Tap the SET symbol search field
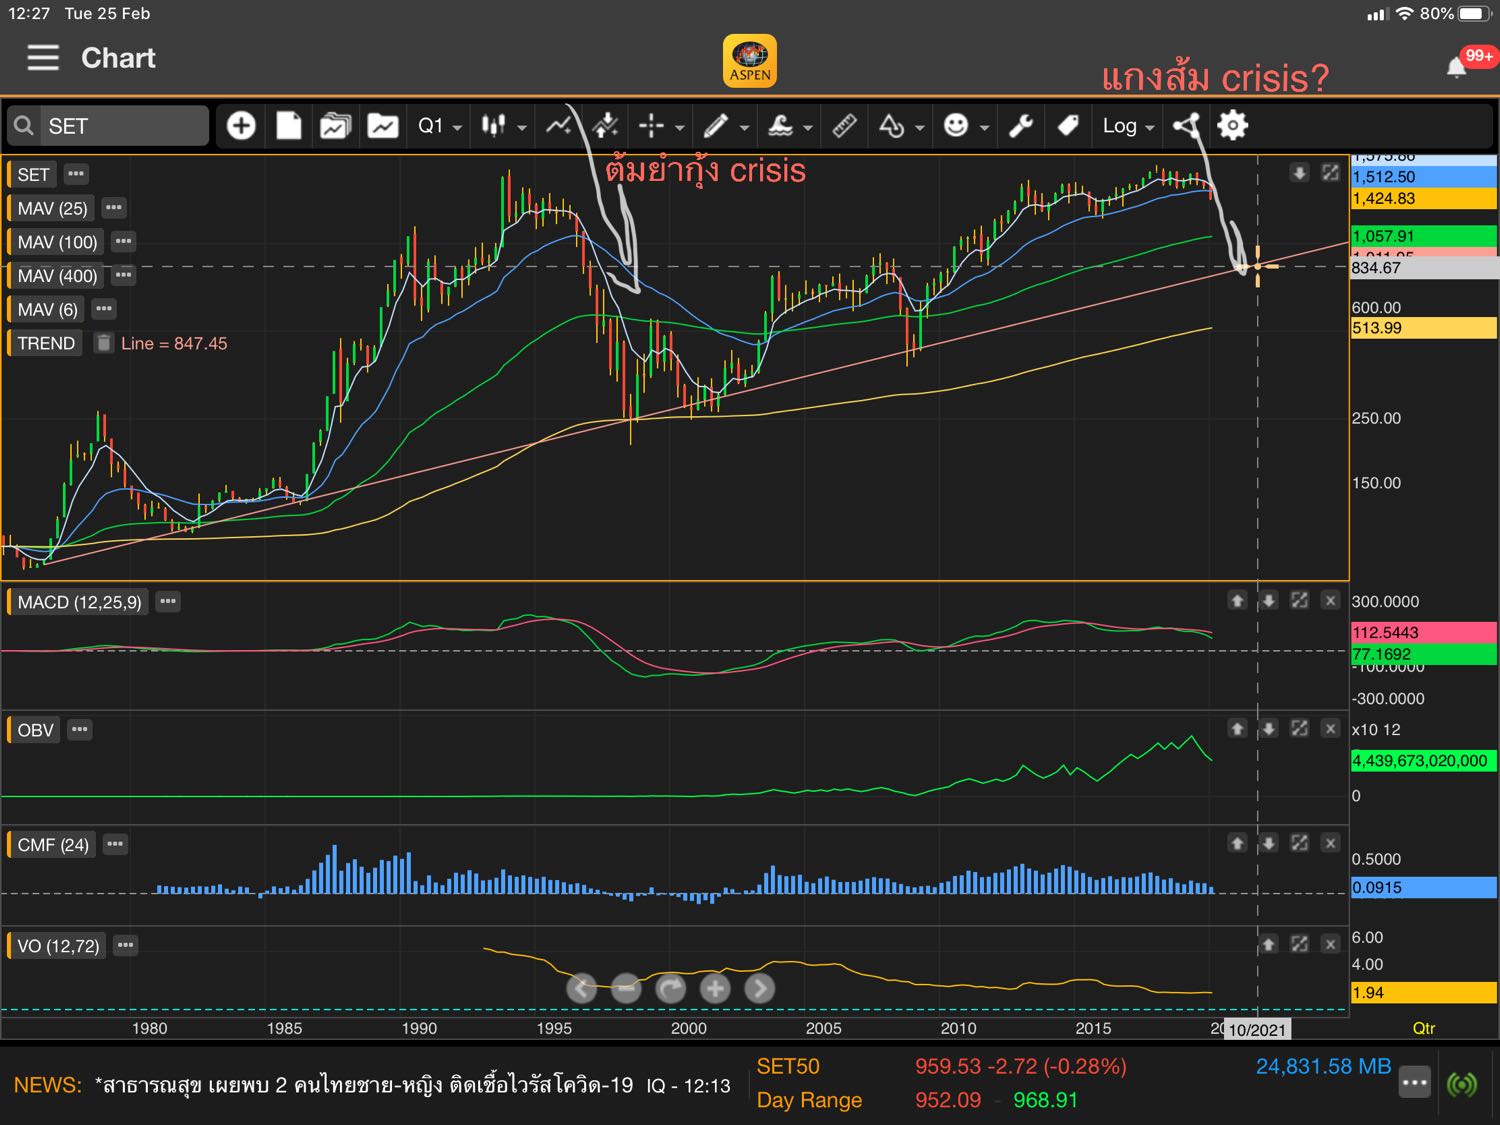The image size is (1500, 1125). click(x=108, y=126)
